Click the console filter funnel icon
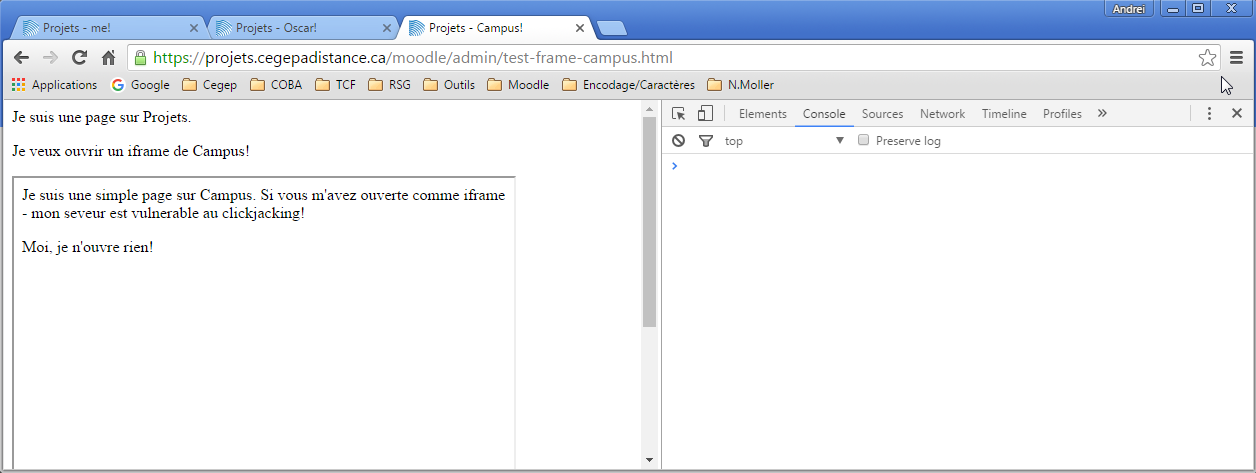The height and width of the screenshot is (473, 1256). 705,141
